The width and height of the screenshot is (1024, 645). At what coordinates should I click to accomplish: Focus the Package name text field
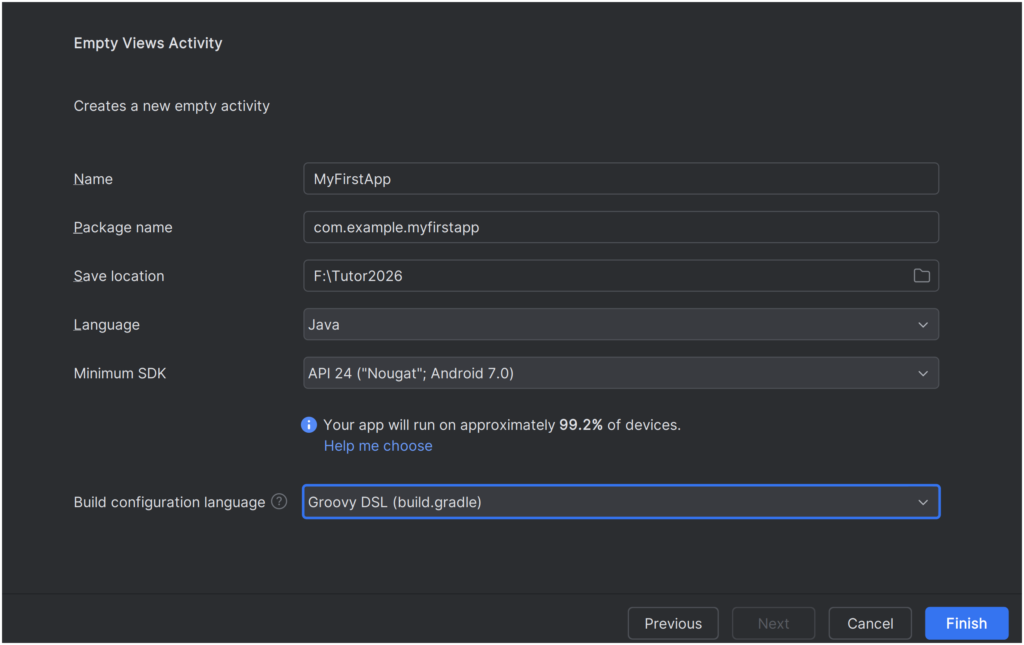(620, 227)
